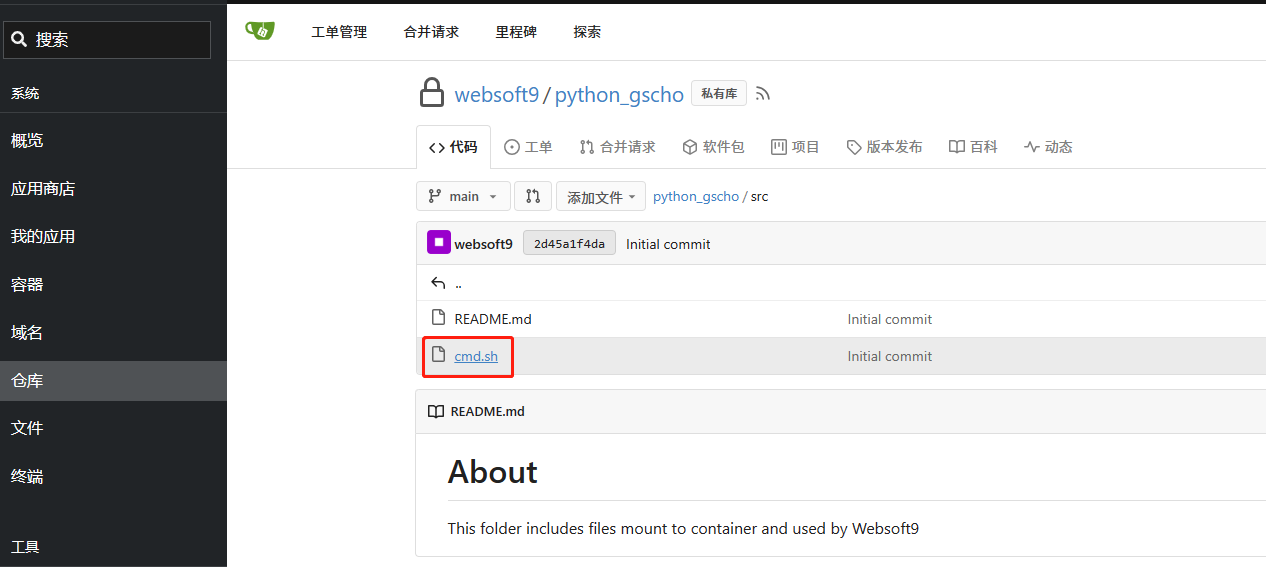This screenshot has width=1266, height=567.
Task: Click the python_gscho breadcrumb path link
Action: point(695,196)
